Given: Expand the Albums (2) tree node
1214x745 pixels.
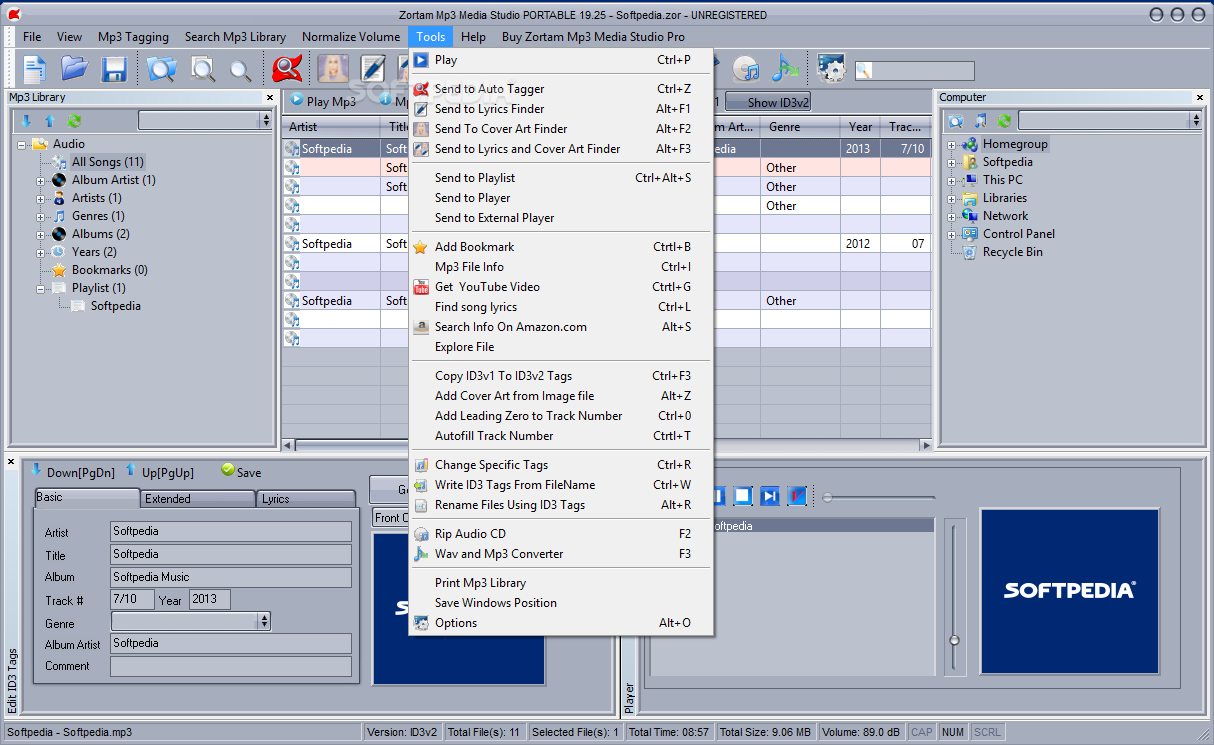Looking at the screenshot, I should coord(41,235).
